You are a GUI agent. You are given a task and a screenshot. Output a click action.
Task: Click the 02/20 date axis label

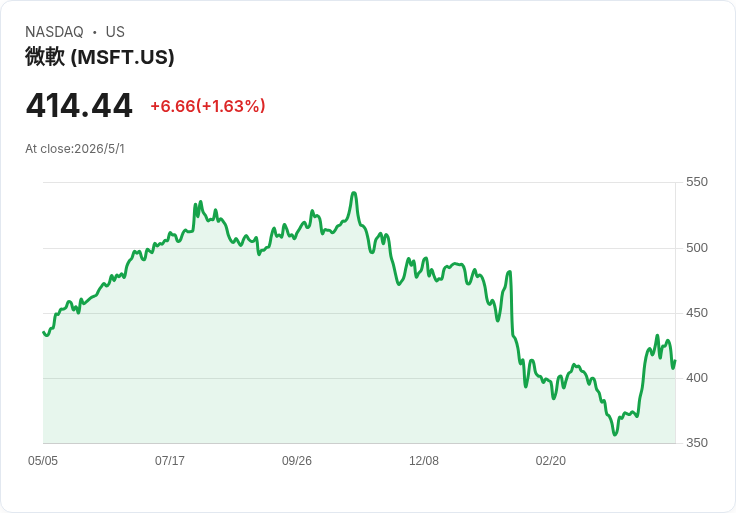click(551, 460)
